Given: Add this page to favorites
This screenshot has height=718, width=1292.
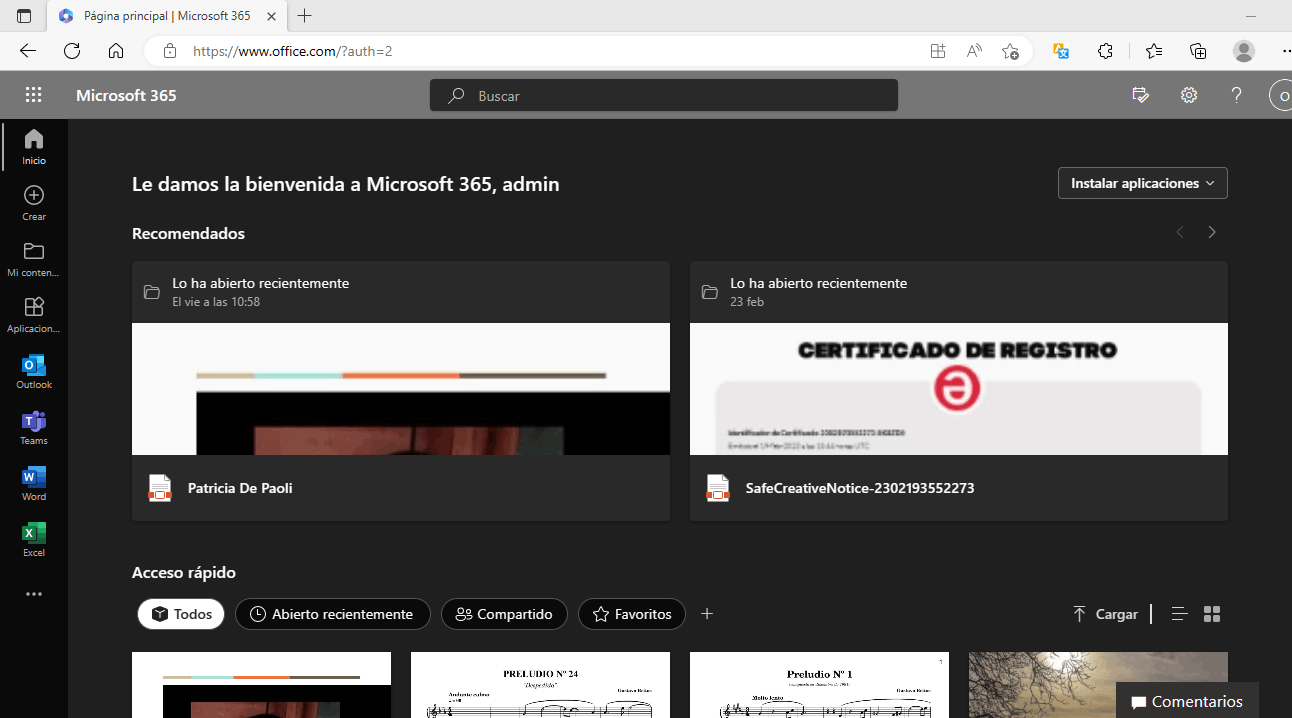Looking at the screenshot, I should 1010,51.
